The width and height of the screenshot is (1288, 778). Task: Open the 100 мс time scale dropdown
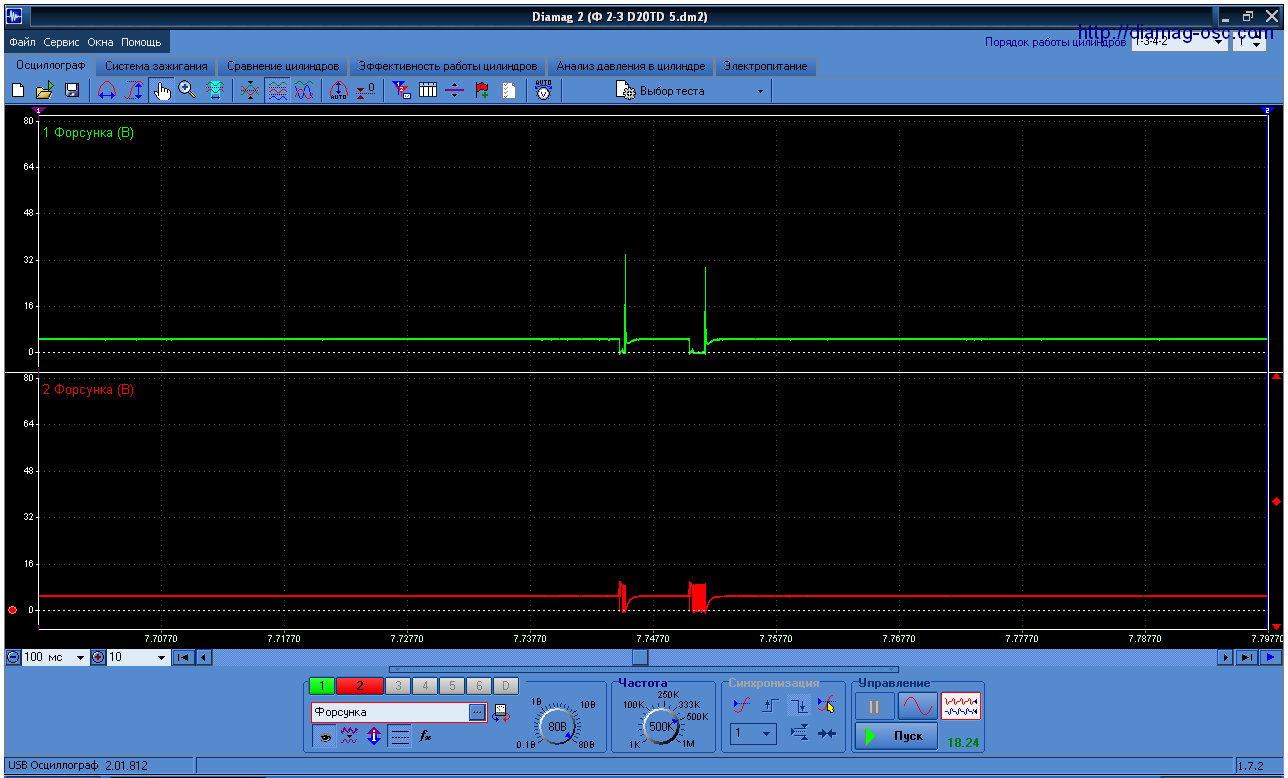(54, 657)
